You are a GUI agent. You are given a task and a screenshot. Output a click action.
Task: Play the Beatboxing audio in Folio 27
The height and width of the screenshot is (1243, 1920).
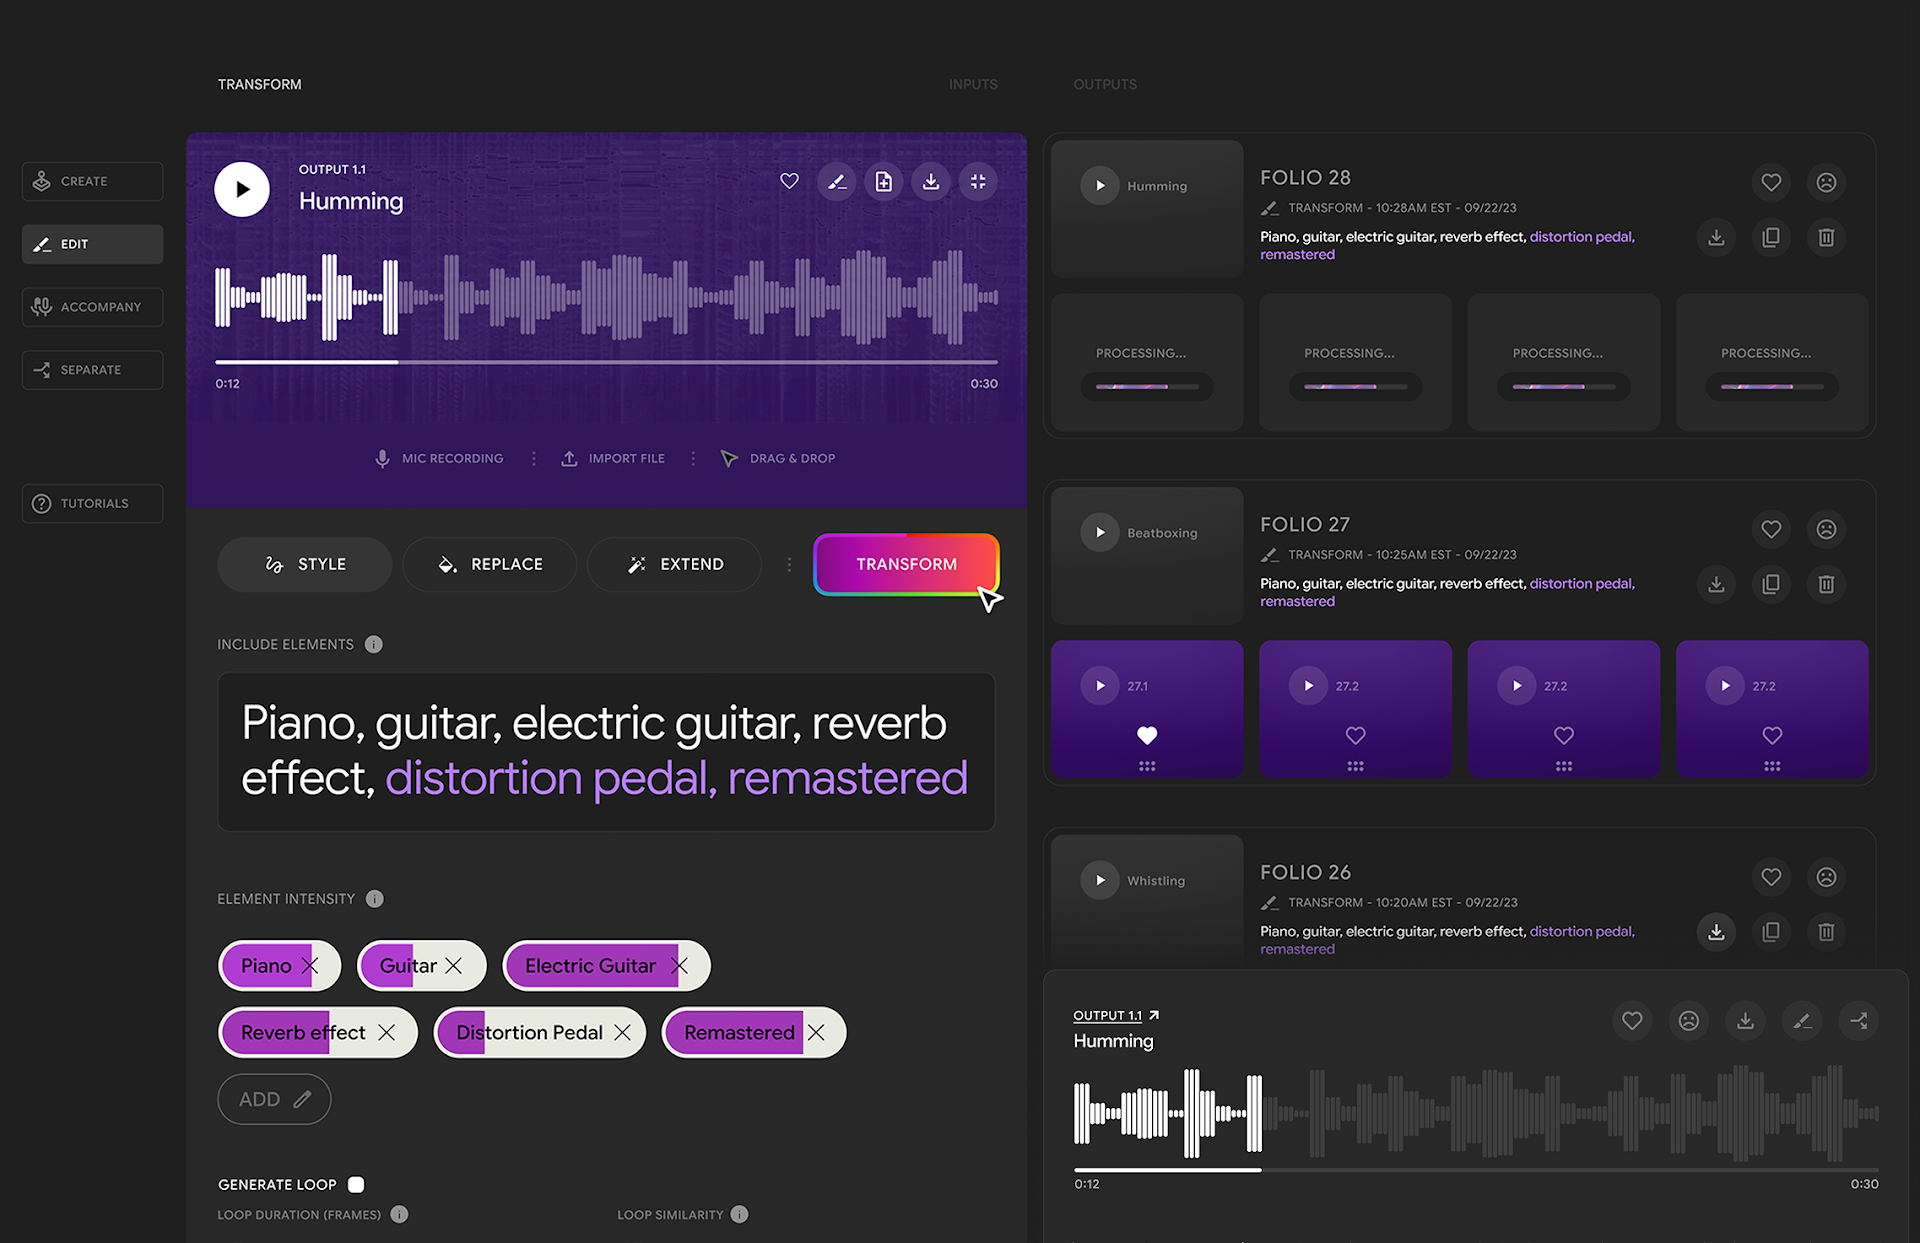coord(1100,532)
